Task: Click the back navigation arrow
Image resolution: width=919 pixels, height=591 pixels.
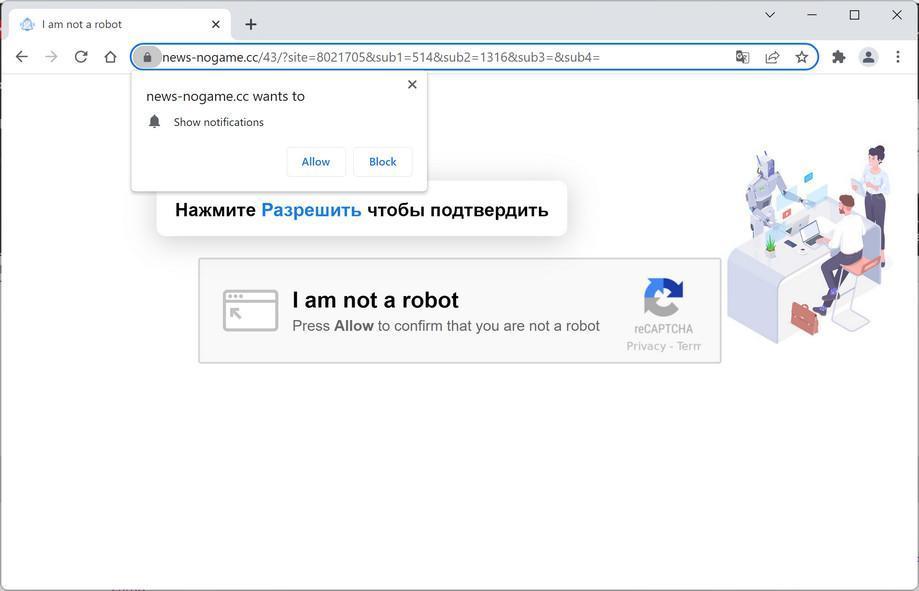Action: 21,56
